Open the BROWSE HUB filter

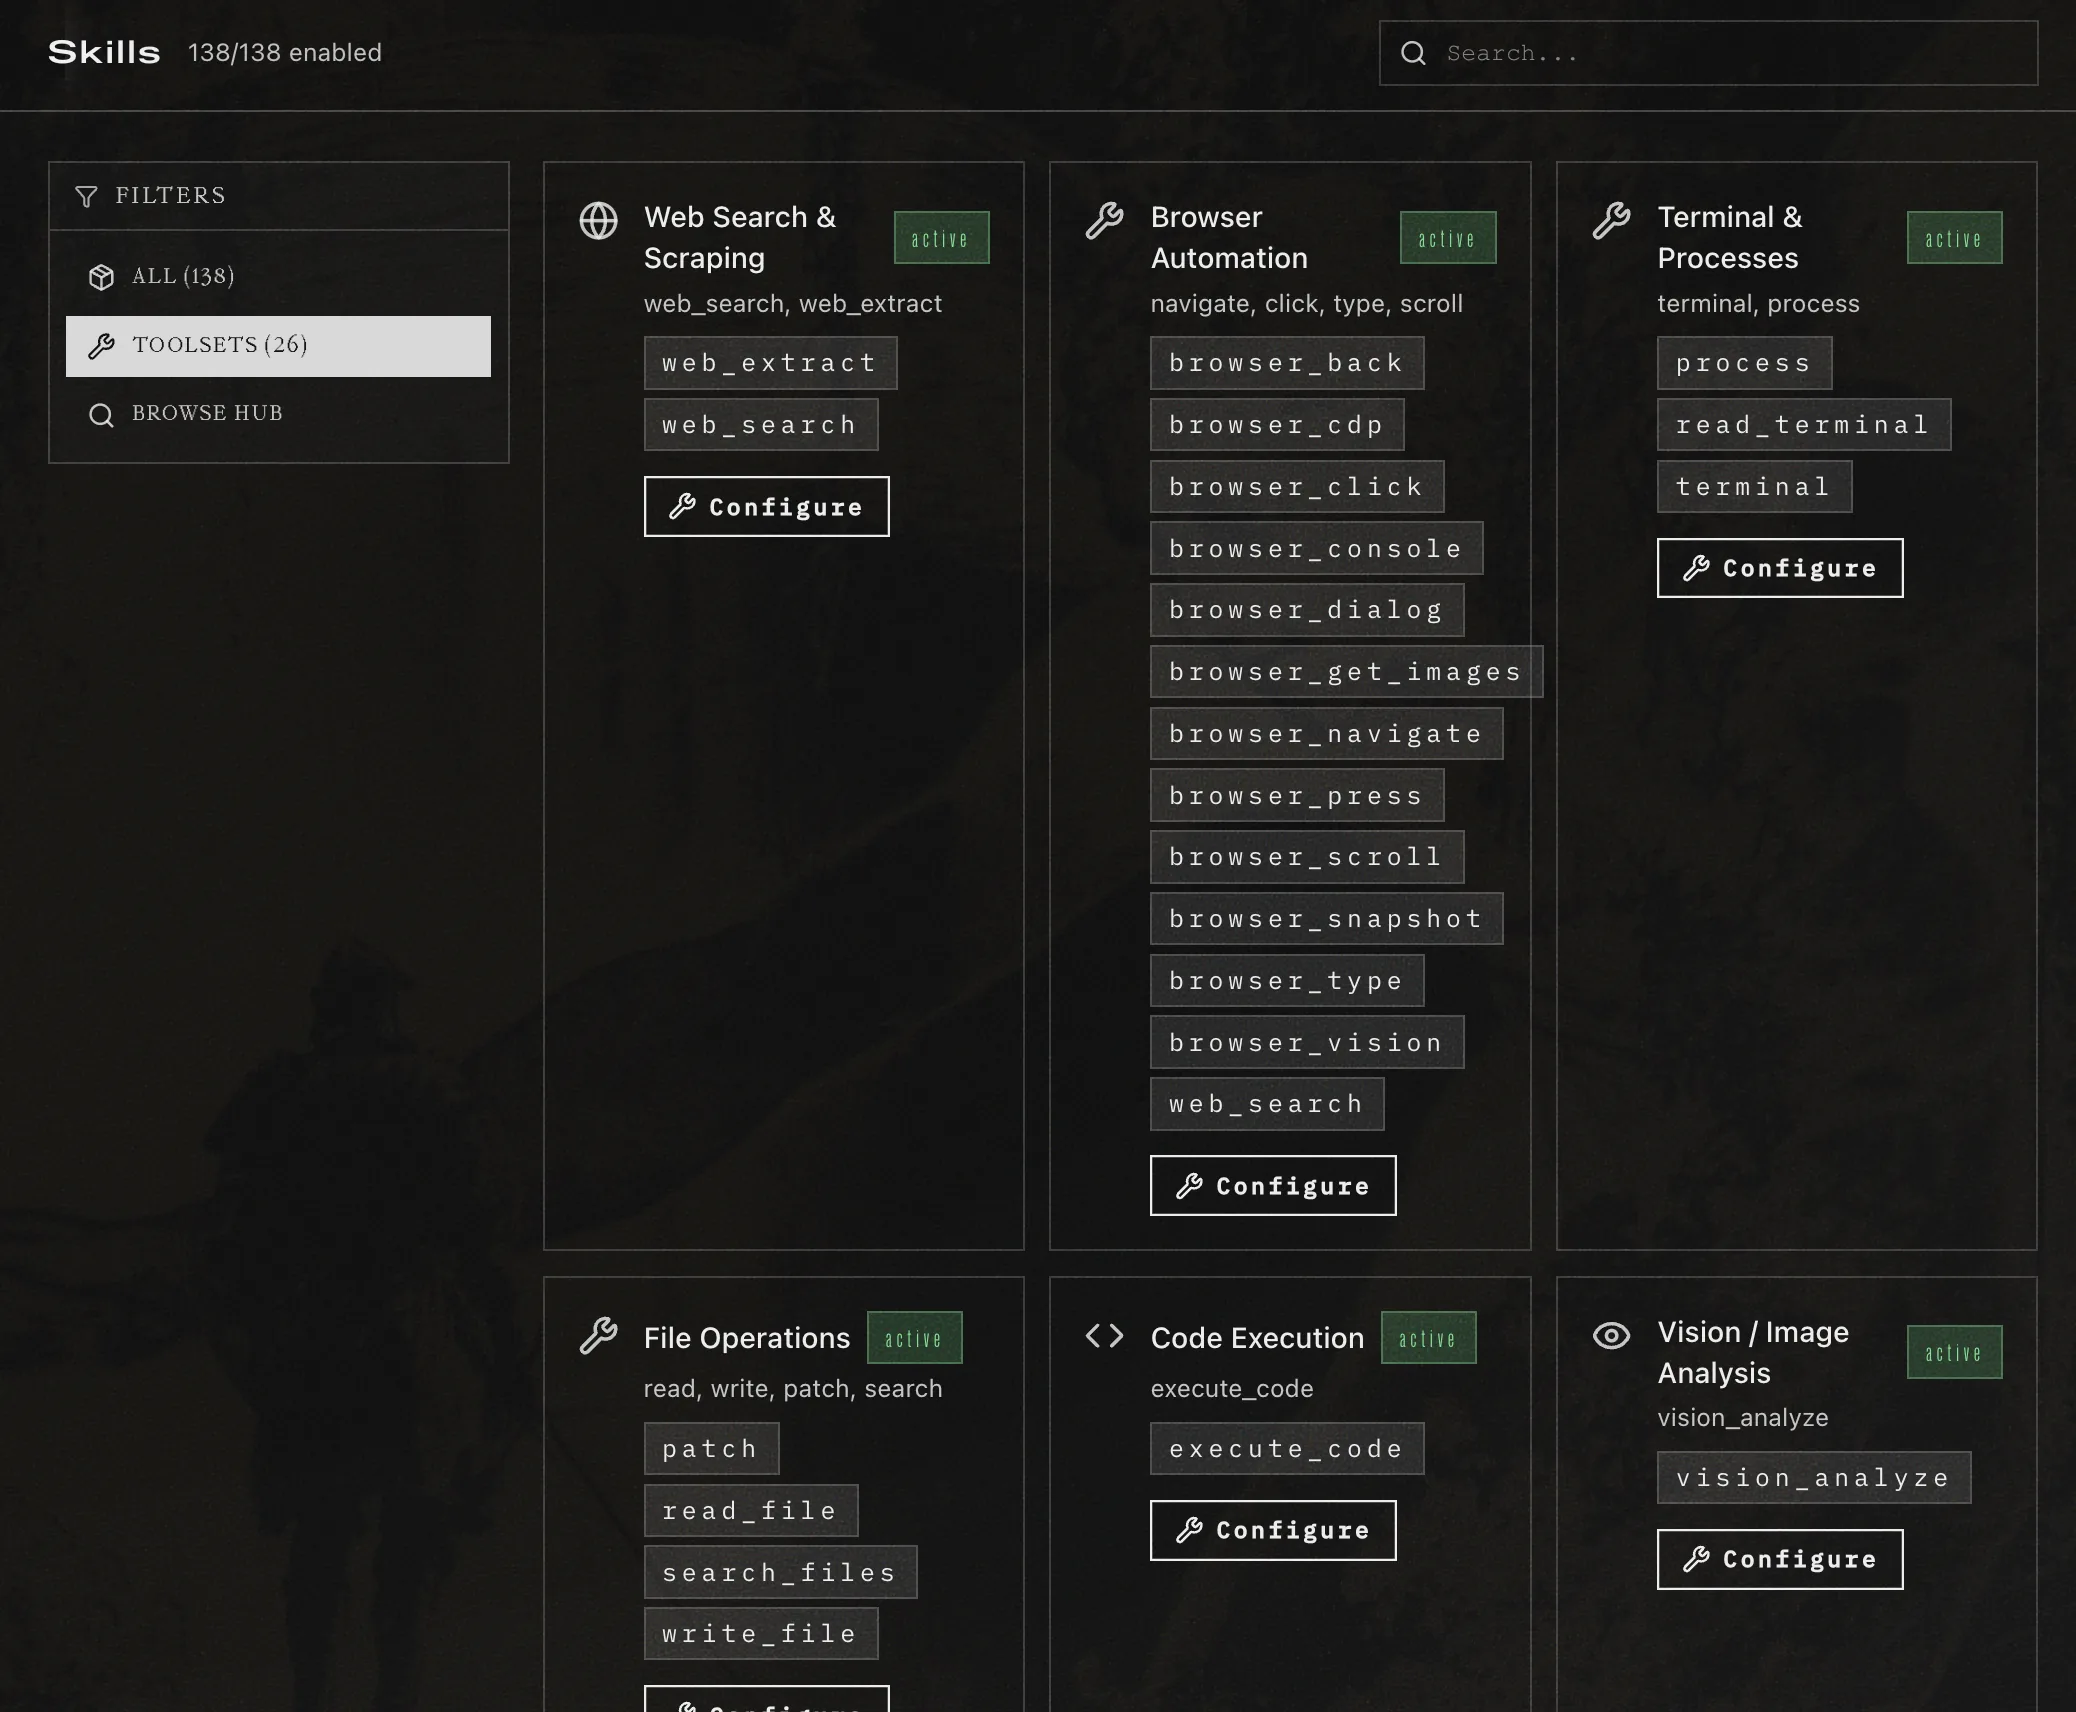(x=278, y=414)
